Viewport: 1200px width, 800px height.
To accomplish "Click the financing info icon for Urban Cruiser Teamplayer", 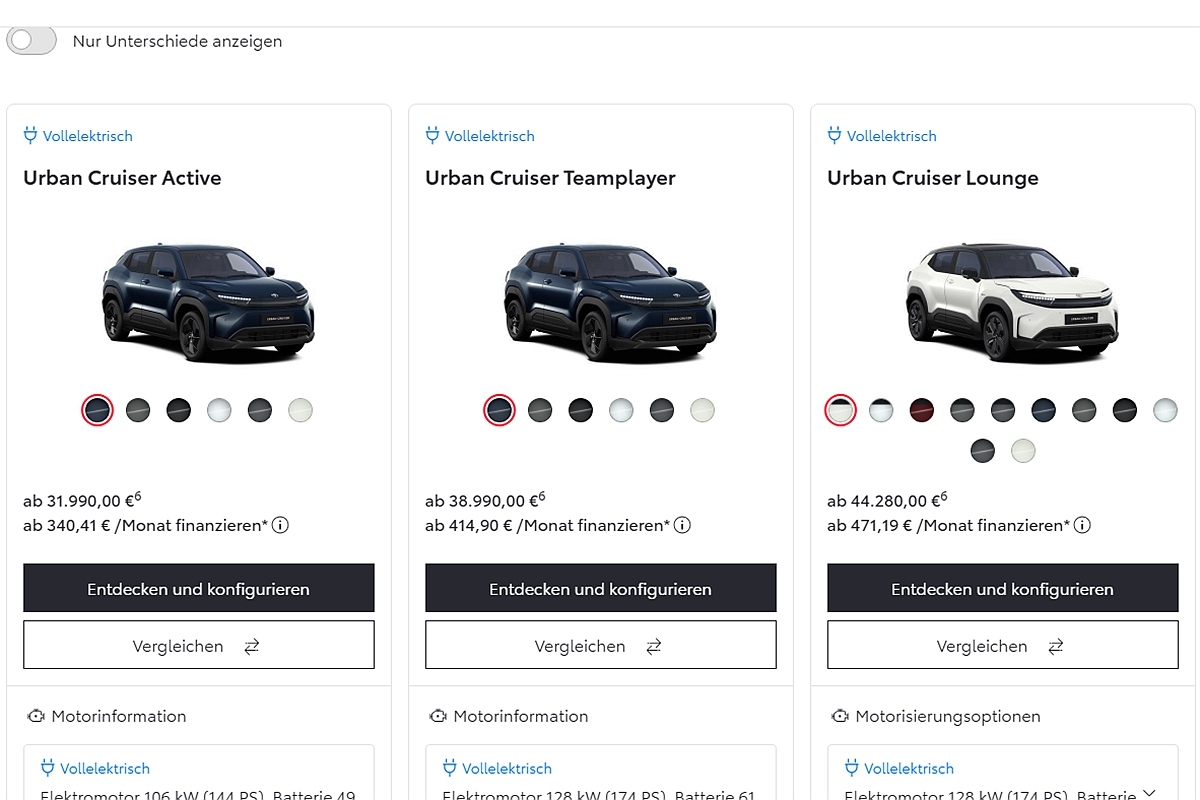I will click(x=682, y=525).
